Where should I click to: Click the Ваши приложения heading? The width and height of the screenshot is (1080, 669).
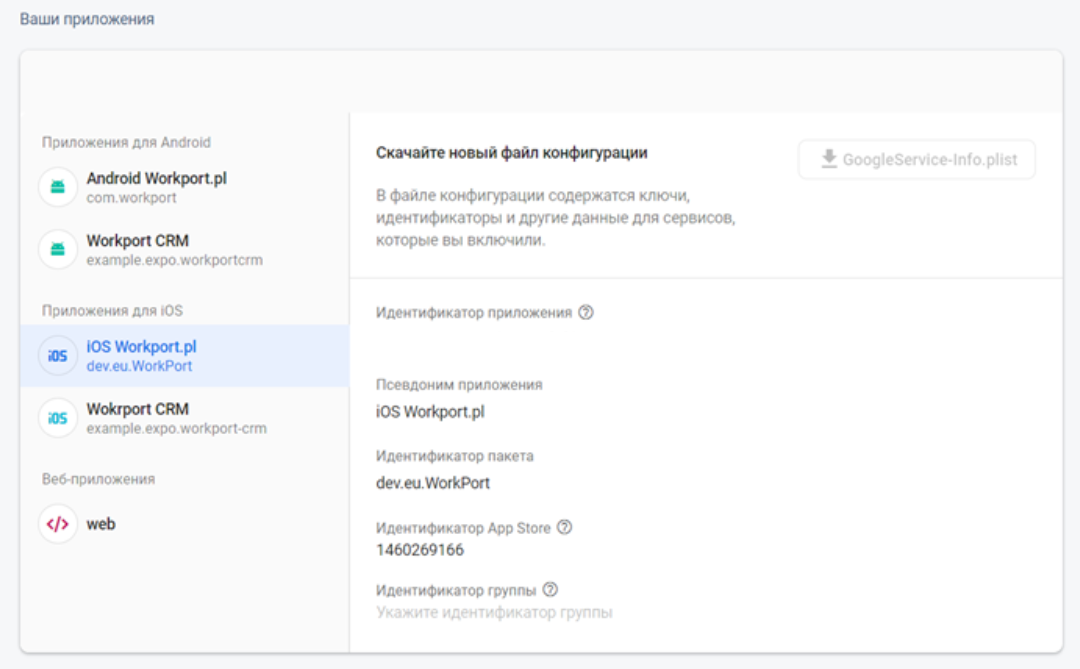pyautogui.click(x=87, y=19)
